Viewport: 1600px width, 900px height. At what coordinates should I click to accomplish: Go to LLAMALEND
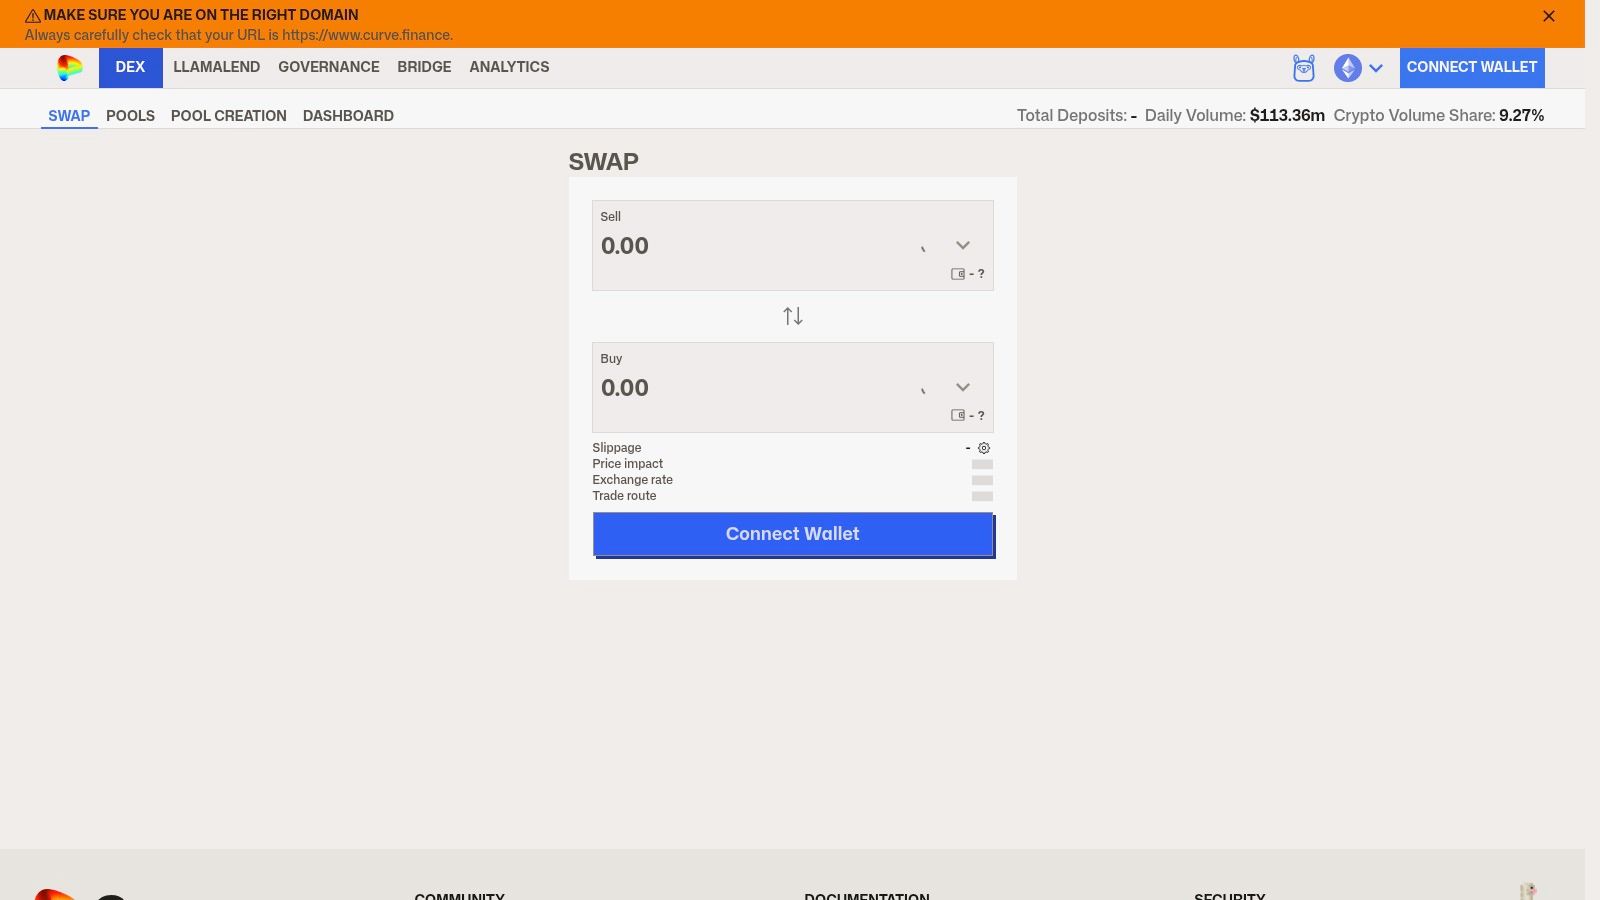217,67
